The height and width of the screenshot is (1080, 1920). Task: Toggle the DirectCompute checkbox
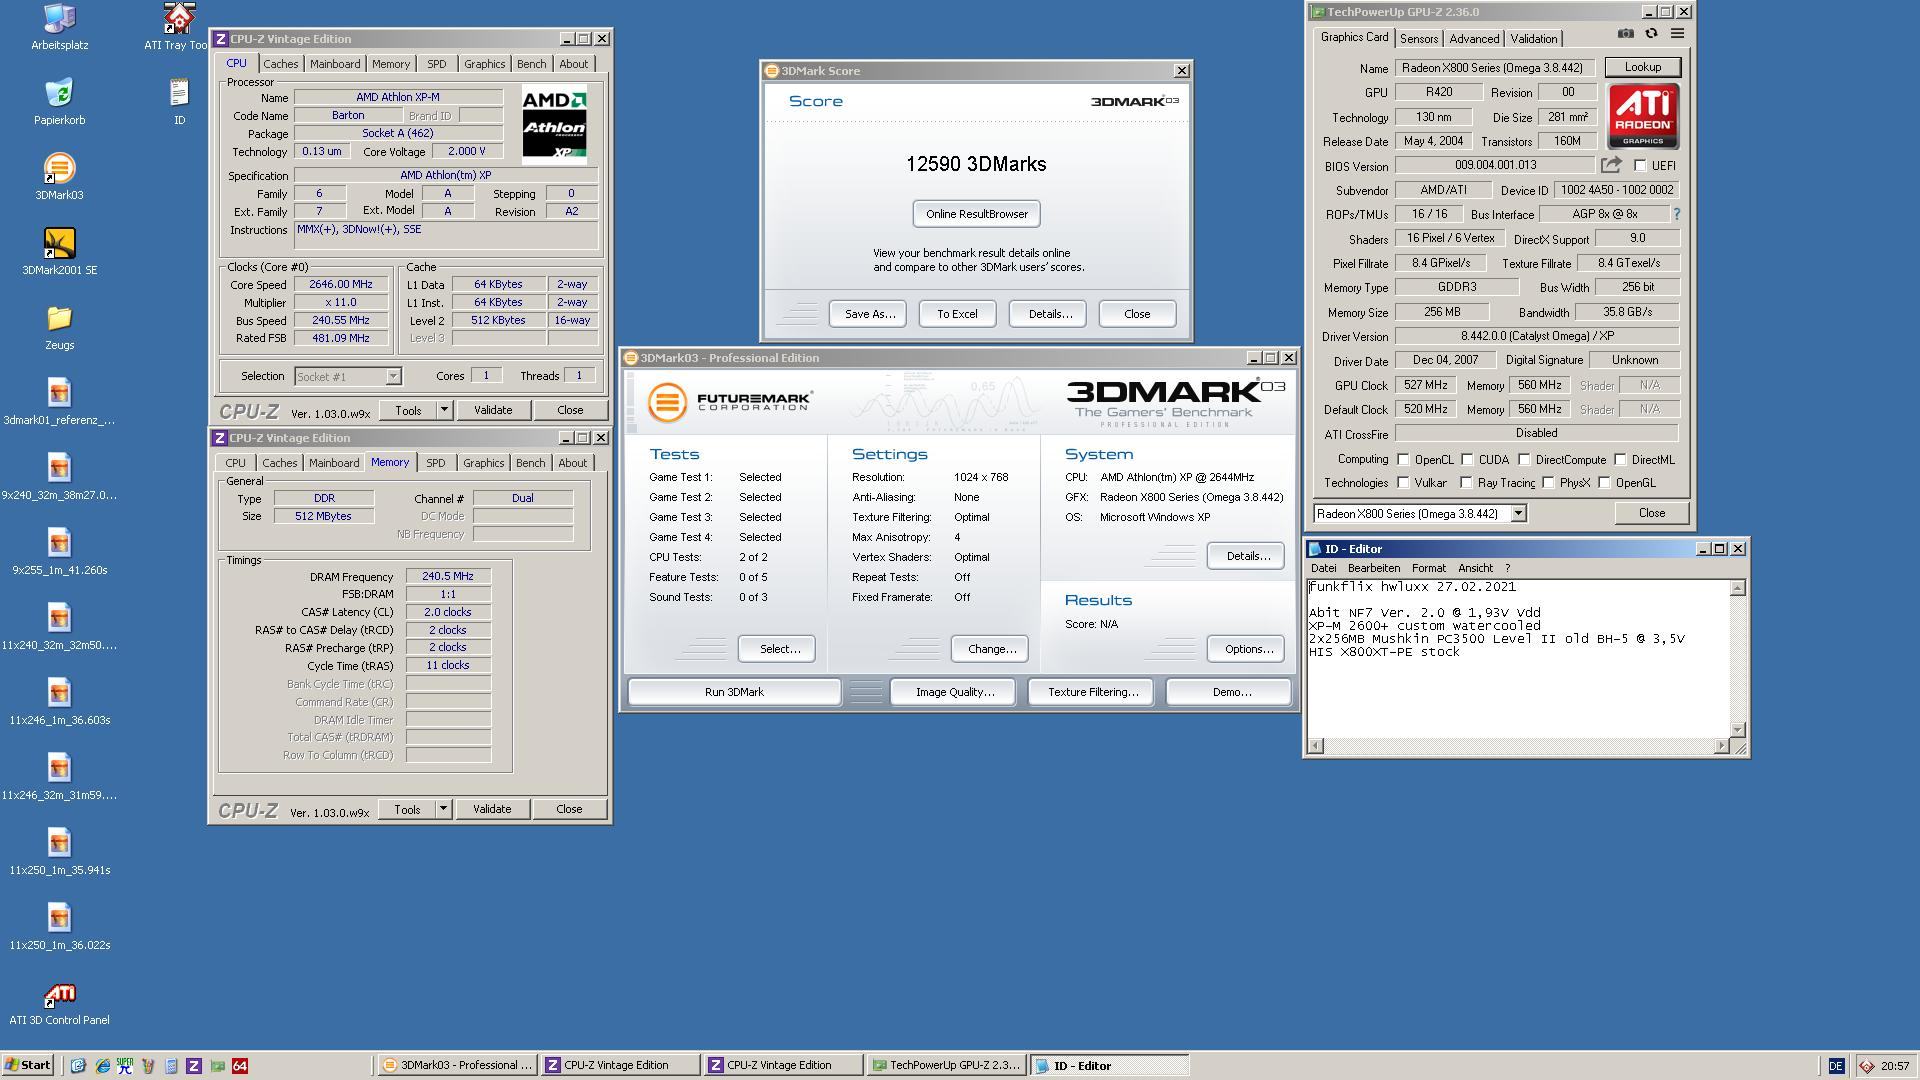[x=1524, y=460]
